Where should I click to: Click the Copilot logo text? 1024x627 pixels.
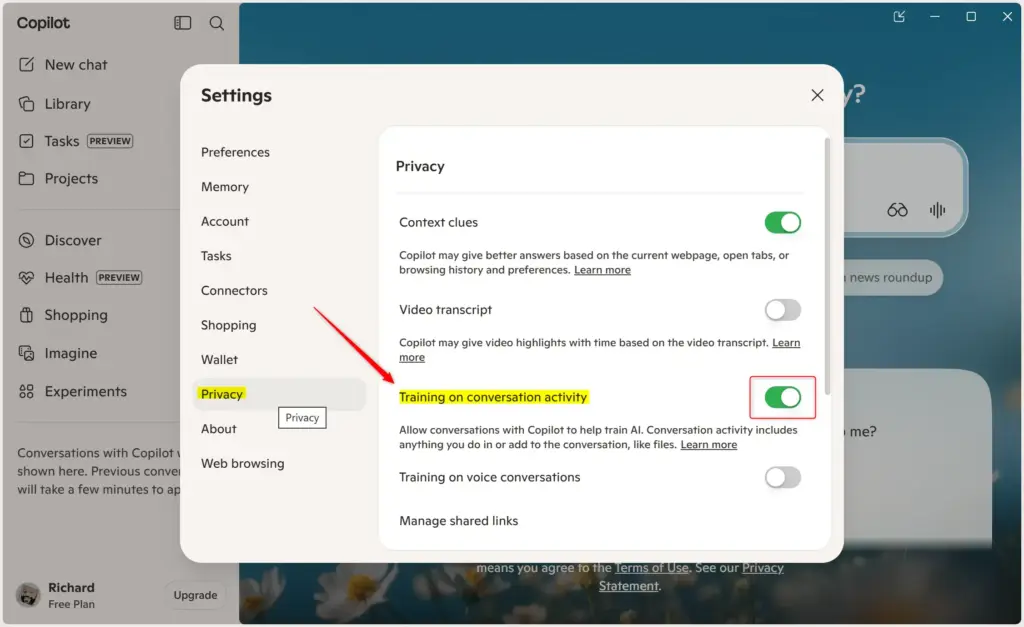coord(43,23)
